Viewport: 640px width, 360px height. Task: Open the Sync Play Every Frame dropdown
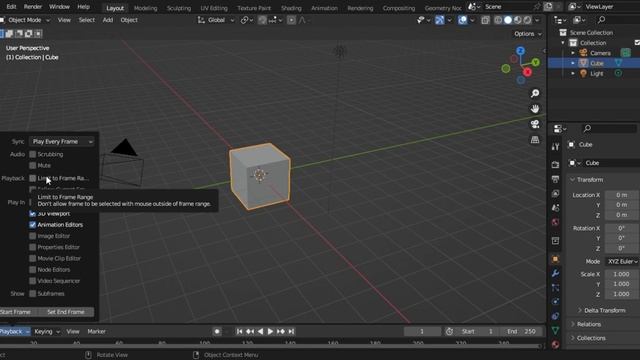[62, 141]
